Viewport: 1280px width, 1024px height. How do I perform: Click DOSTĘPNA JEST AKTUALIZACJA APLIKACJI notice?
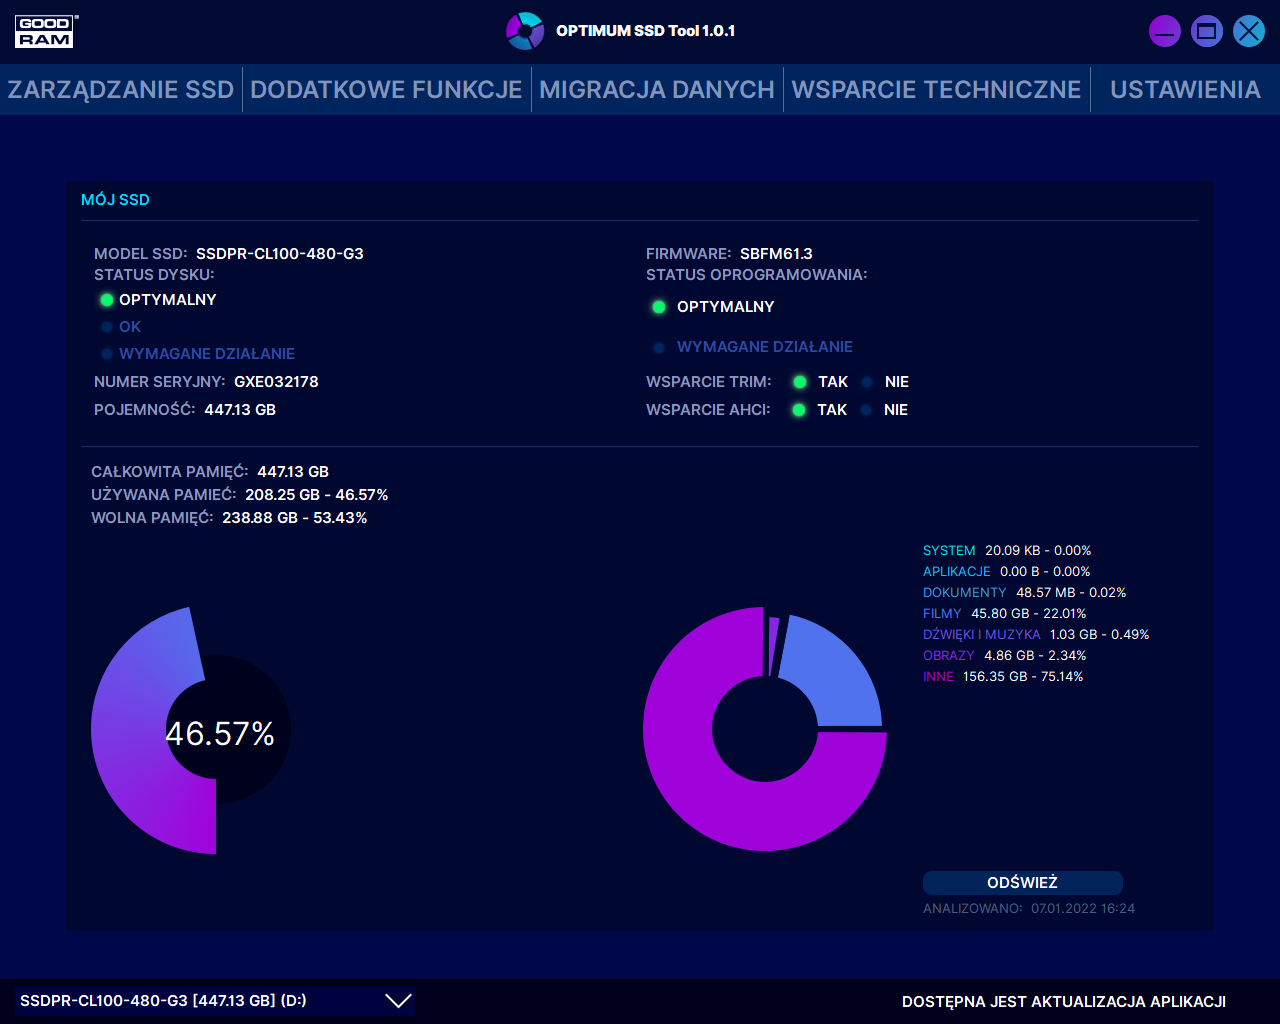click(1064, 1001)
